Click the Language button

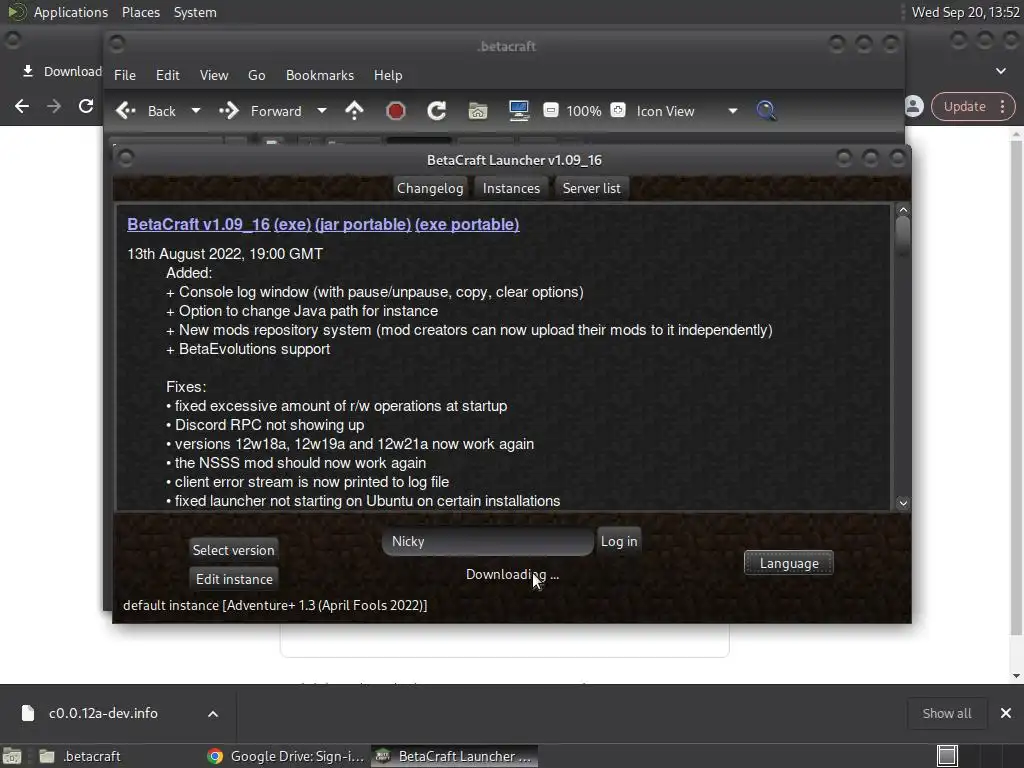pyautogui.click(x=789, y=563)
